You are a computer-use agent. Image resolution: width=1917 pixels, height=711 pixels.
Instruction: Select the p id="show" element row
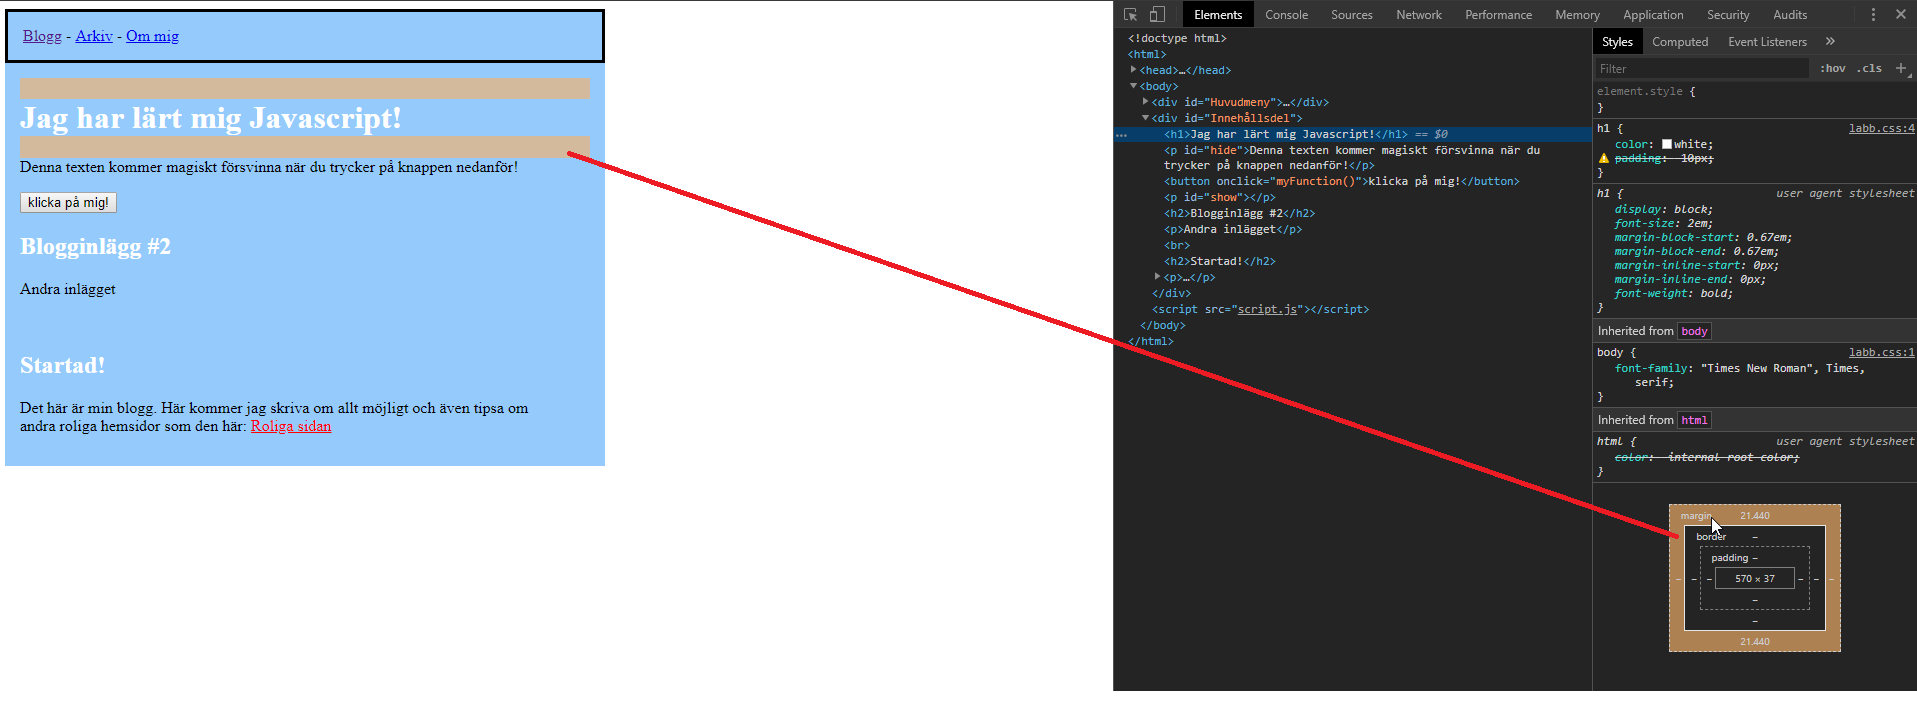coord(1353,197)
